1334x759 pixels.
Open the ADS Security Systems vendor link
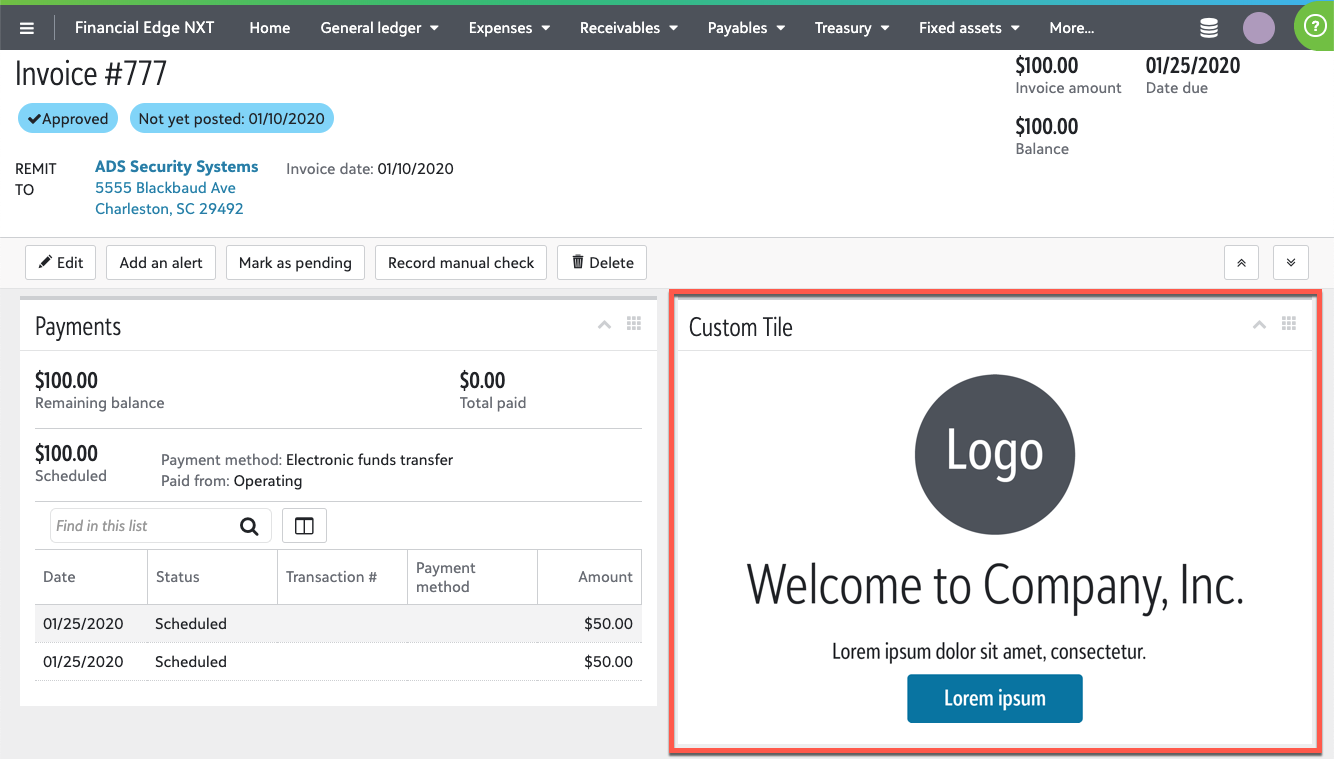[x=177, y=167]
